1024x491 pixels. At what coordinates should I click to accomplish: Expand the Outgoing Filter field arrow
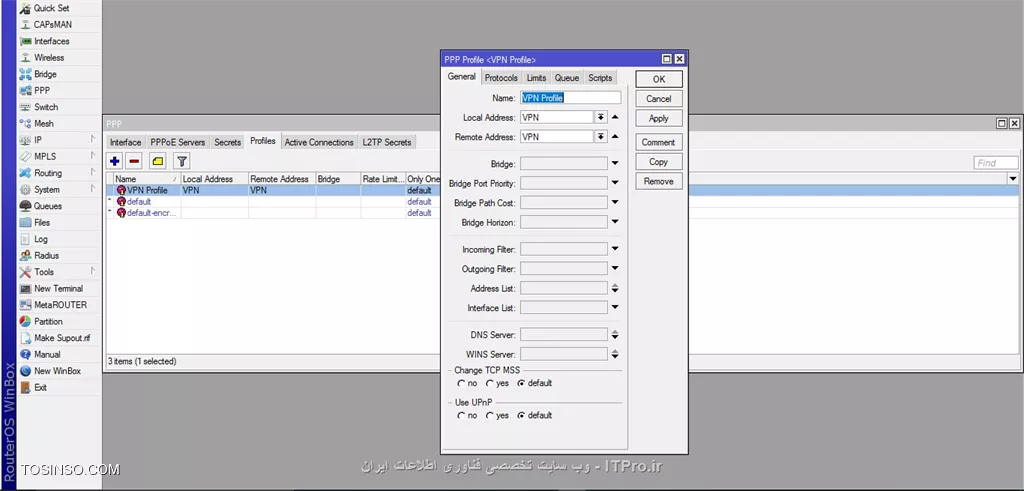click(615, 268)
